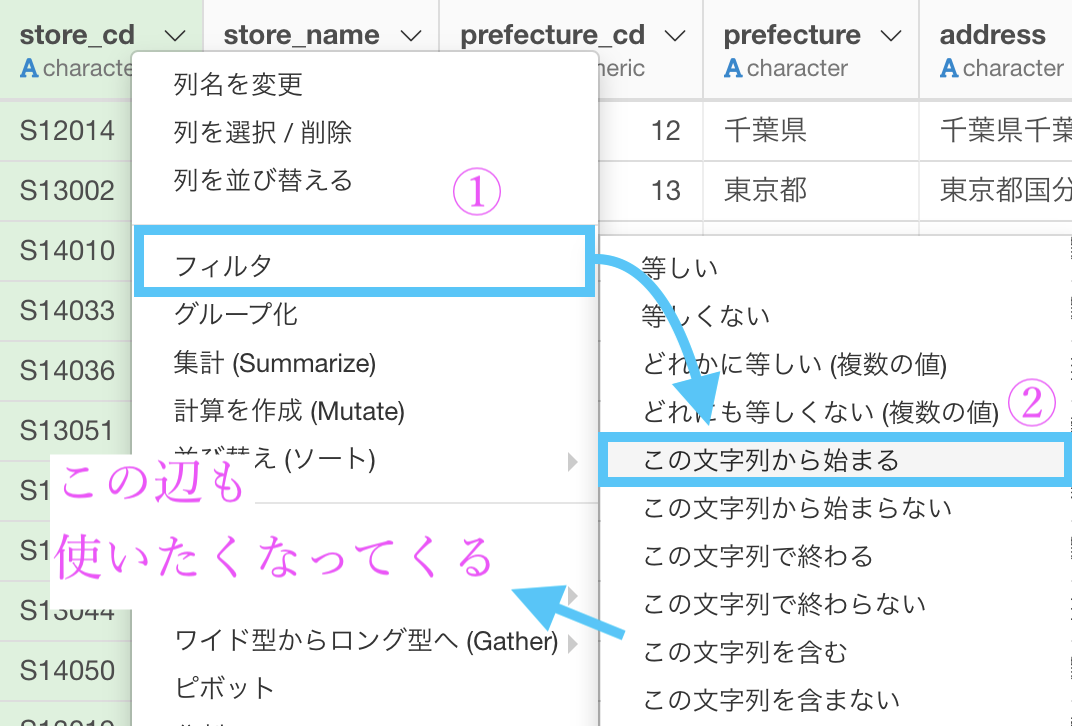Choose グループ化 from the column menu
This screenshot has width=1072, height=726.
pyautogui.click(x=236, y=314)
